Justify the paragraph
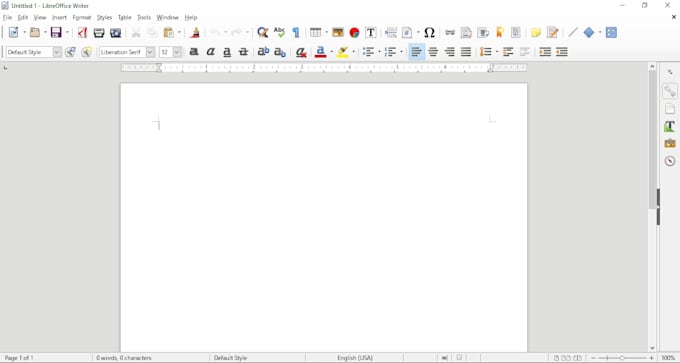 pos(466,52)
